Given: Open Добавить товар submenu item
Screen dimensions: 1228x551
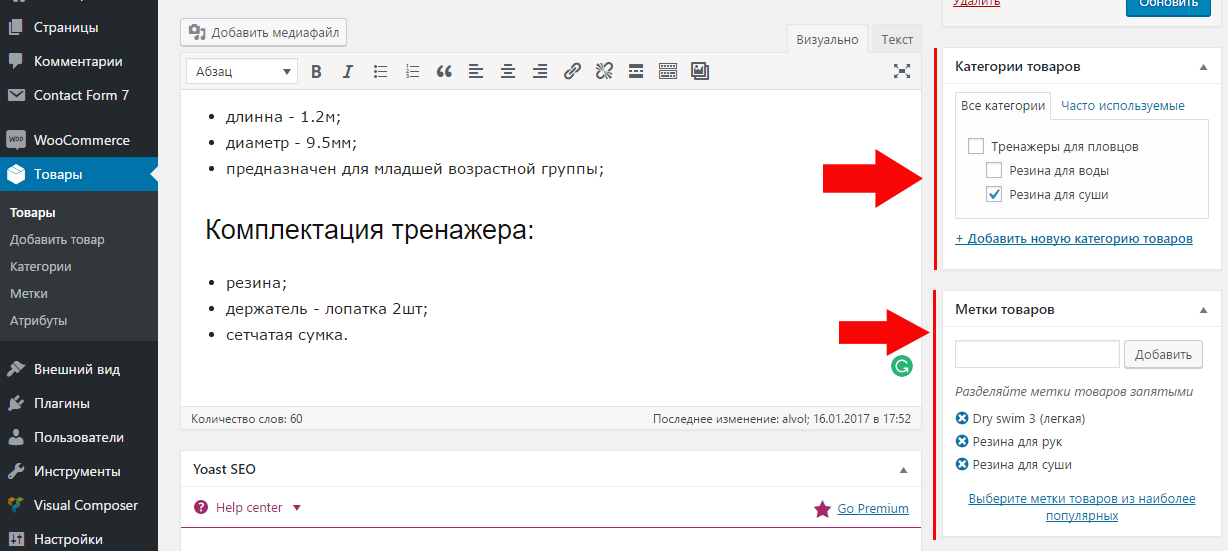Looking at the screenshot, I should 57,240.
